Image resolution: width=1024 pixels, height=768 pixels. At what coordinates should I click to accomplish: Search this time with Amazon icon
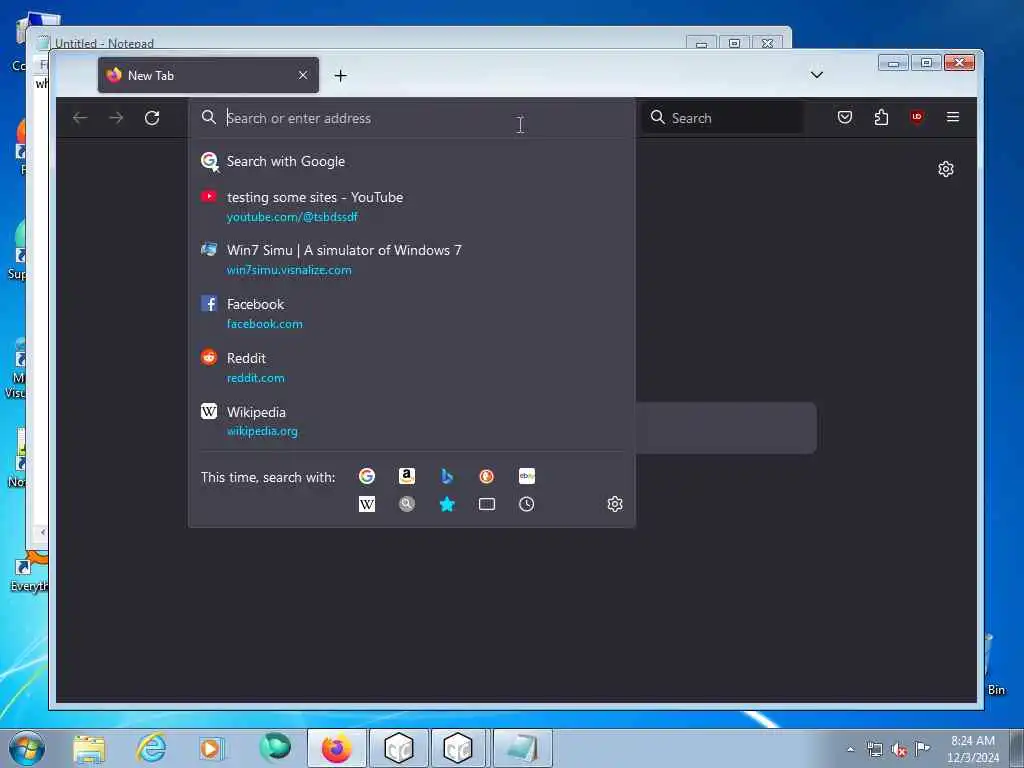[x=407, y=476]
